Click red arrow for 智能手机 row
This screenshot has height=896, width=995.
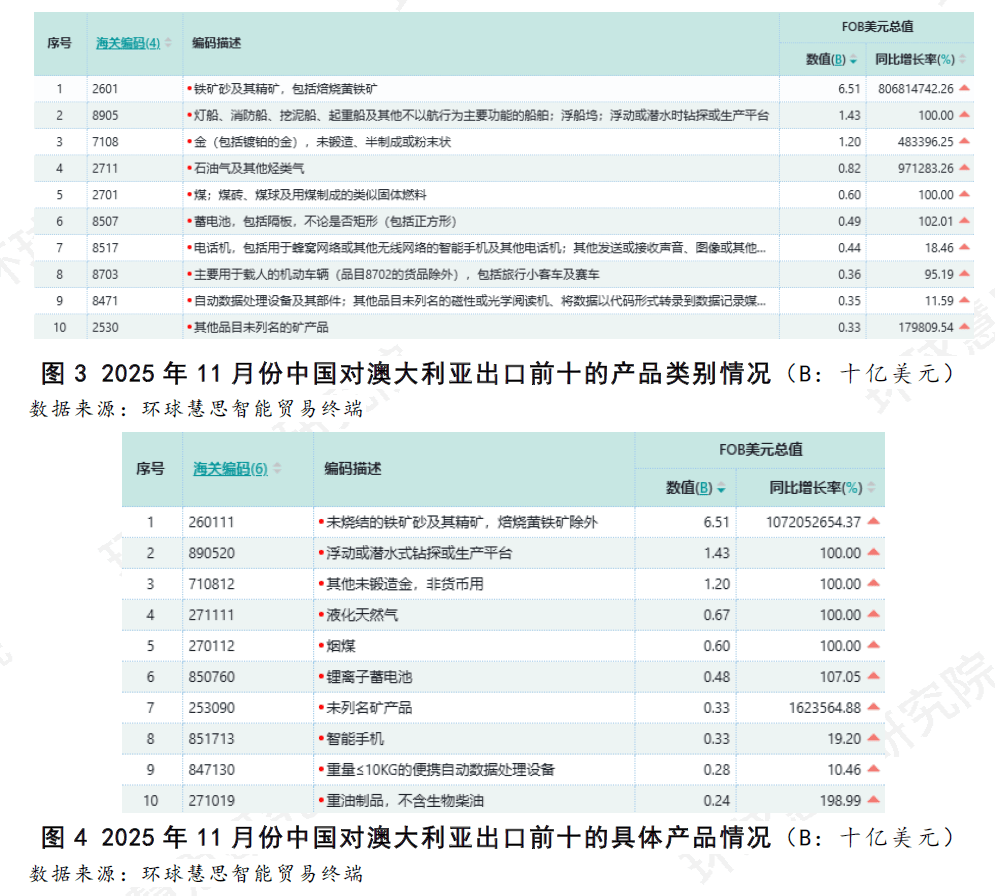873,739
